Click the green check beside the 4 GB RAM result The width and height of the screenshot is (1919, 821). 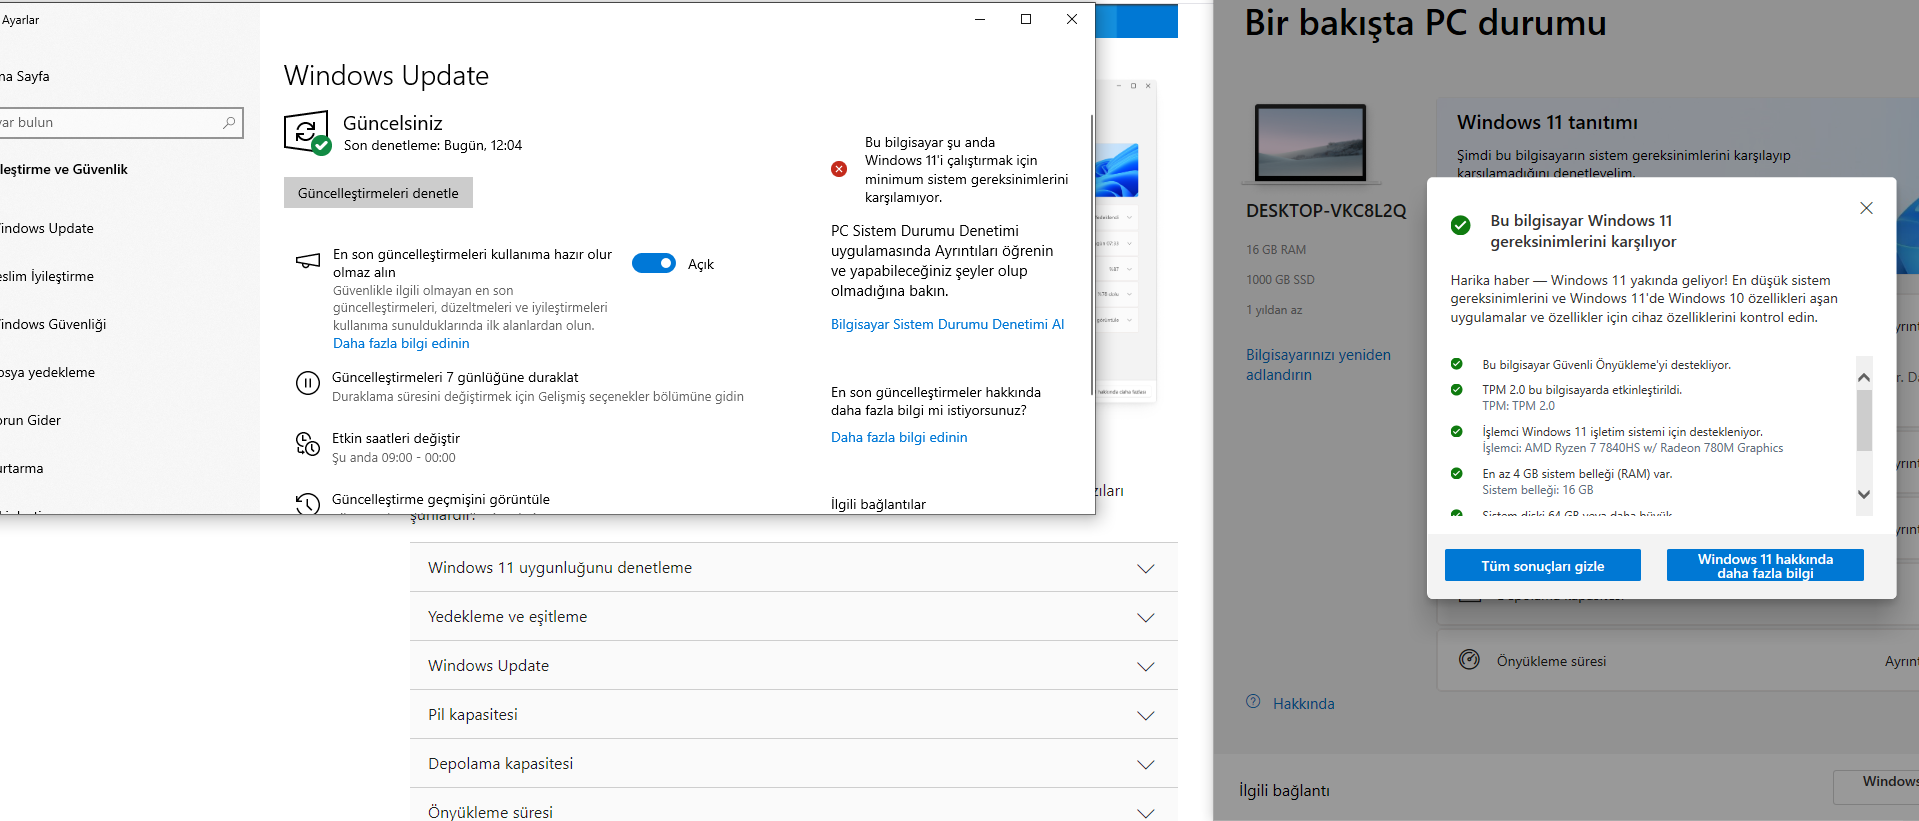1457,473
